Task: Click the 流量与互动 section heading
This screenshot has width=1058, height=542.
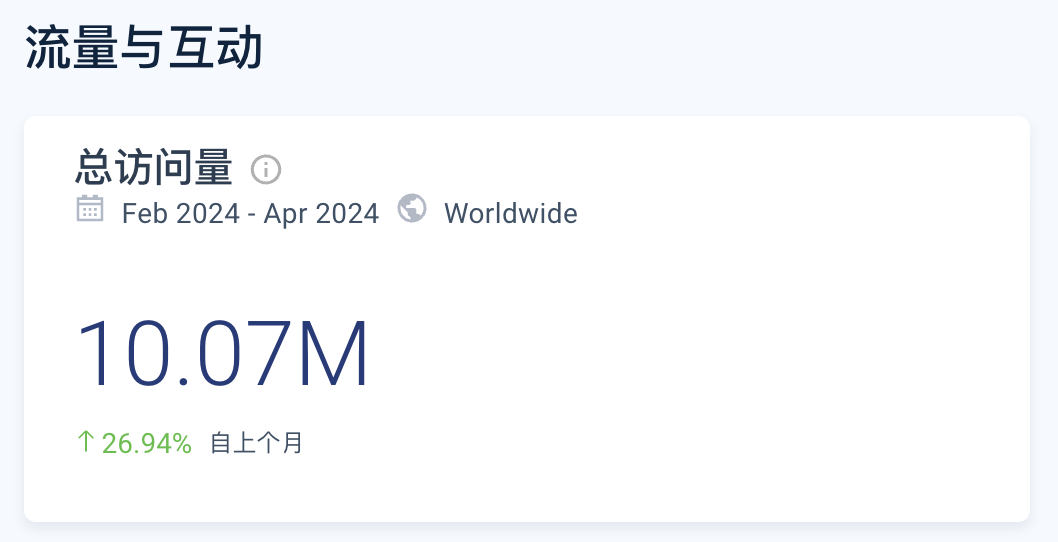Action: click(x=143, y=48)
